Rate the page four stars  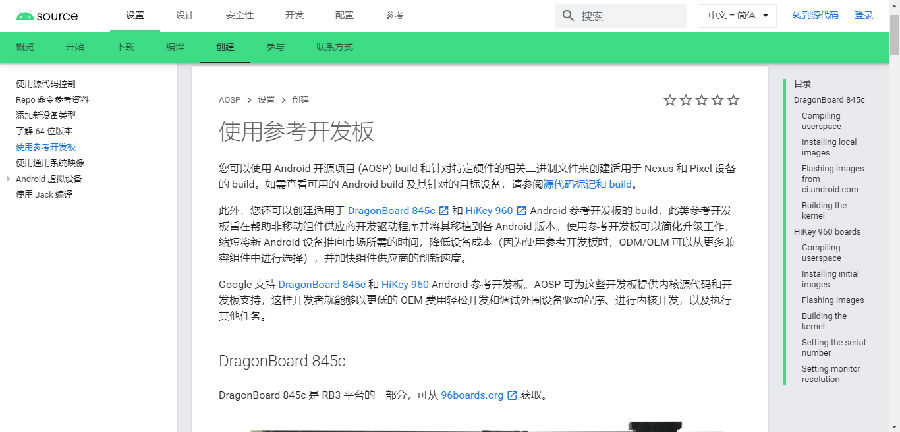click(717, 100)
